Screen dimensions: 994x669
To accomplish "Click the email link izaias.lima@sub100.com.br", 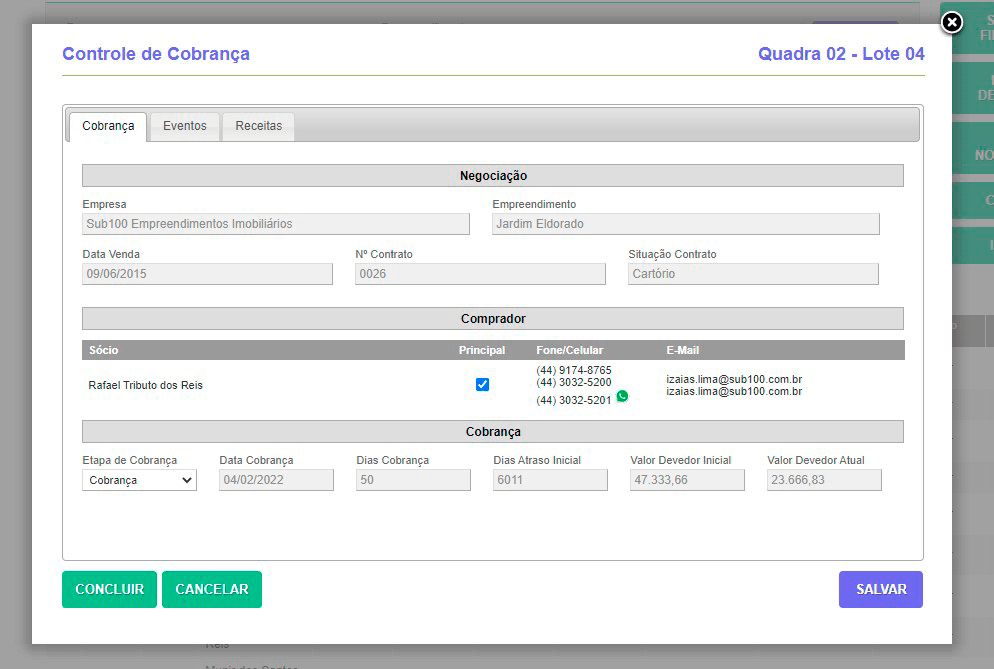I will 734,379.
